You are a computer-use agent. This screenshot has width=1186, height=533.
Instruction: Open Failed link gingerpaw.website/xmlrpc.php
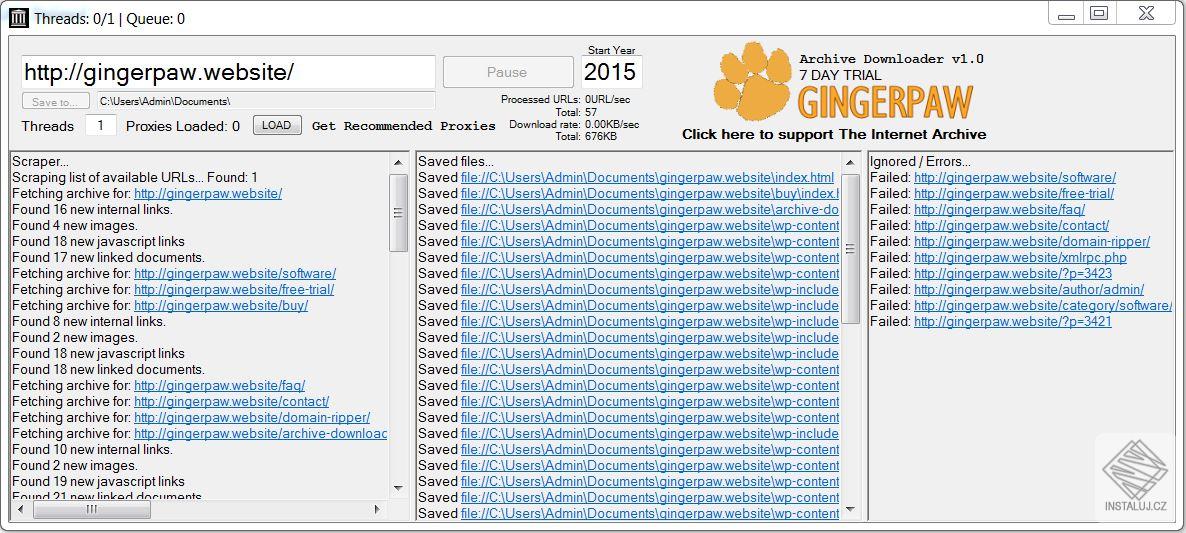click(x=1020, y=258)
